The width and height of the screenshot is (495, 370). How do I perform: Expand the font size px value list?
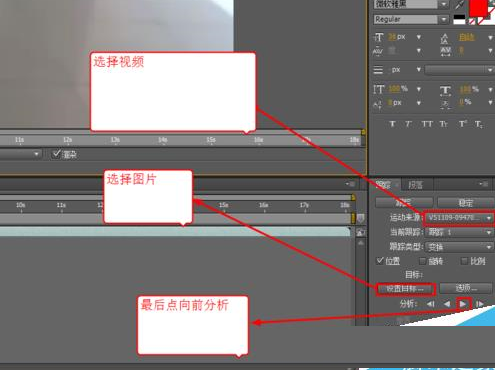419,37
